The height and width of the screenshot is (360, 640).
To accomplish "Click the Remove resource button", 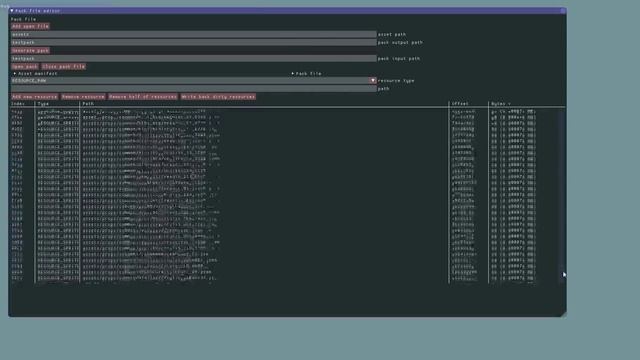I will (83, 97).
